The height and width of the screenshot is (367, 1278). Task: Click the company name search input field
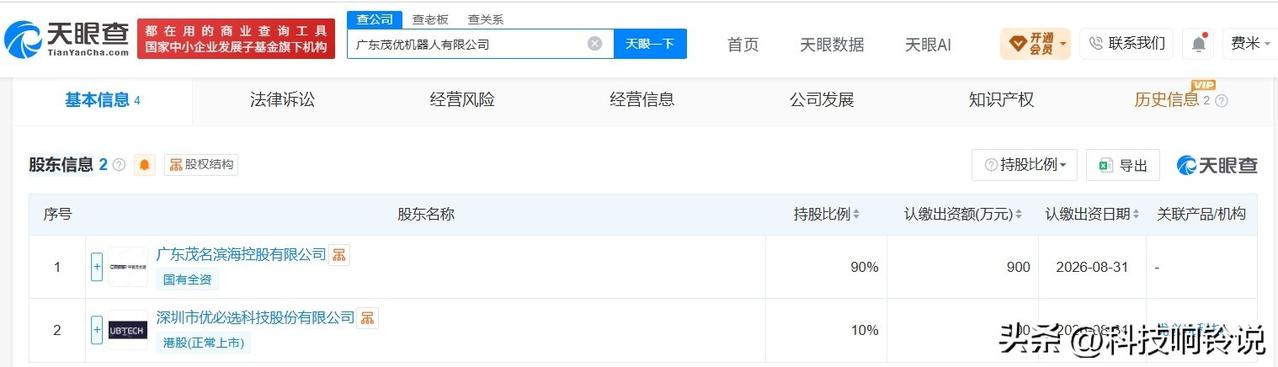coord(466,44)
